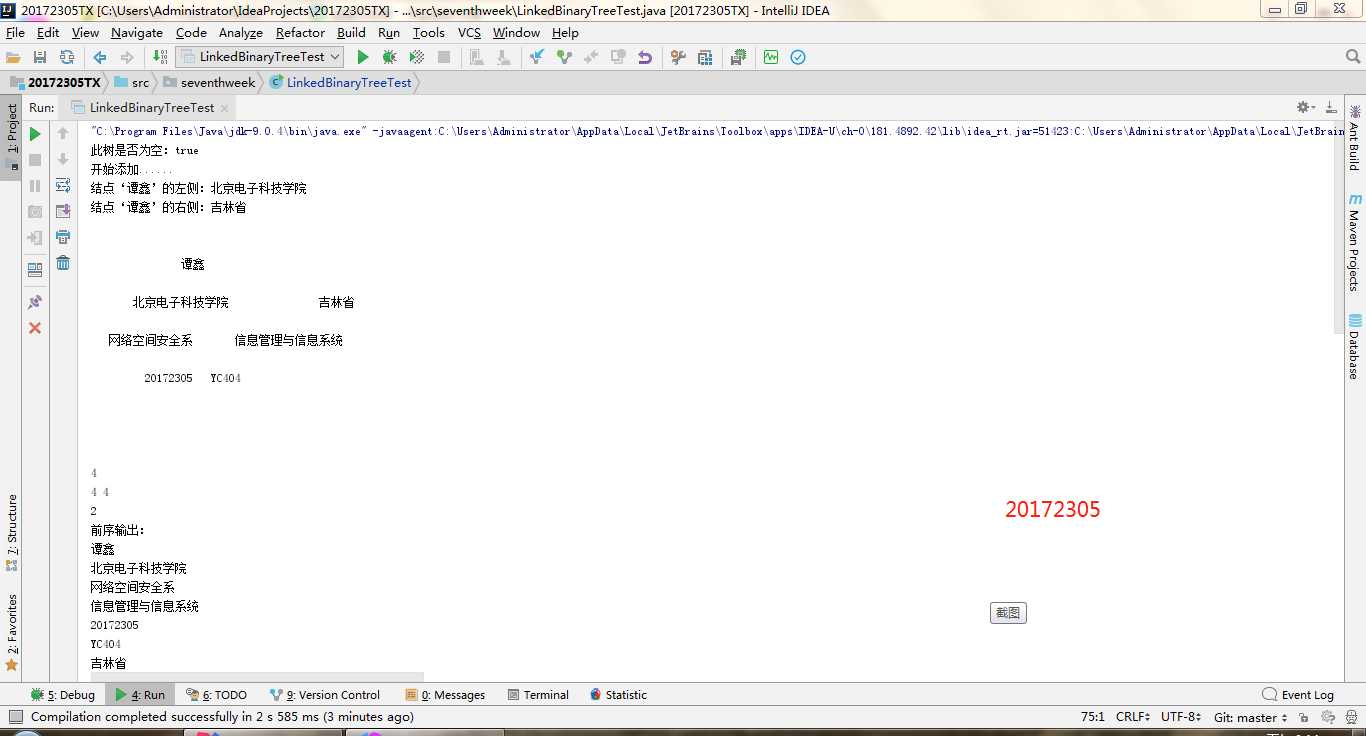Click the Revert undo arrow icon
The width and height of the screenshot is (1366, 736).
point(645,58)
